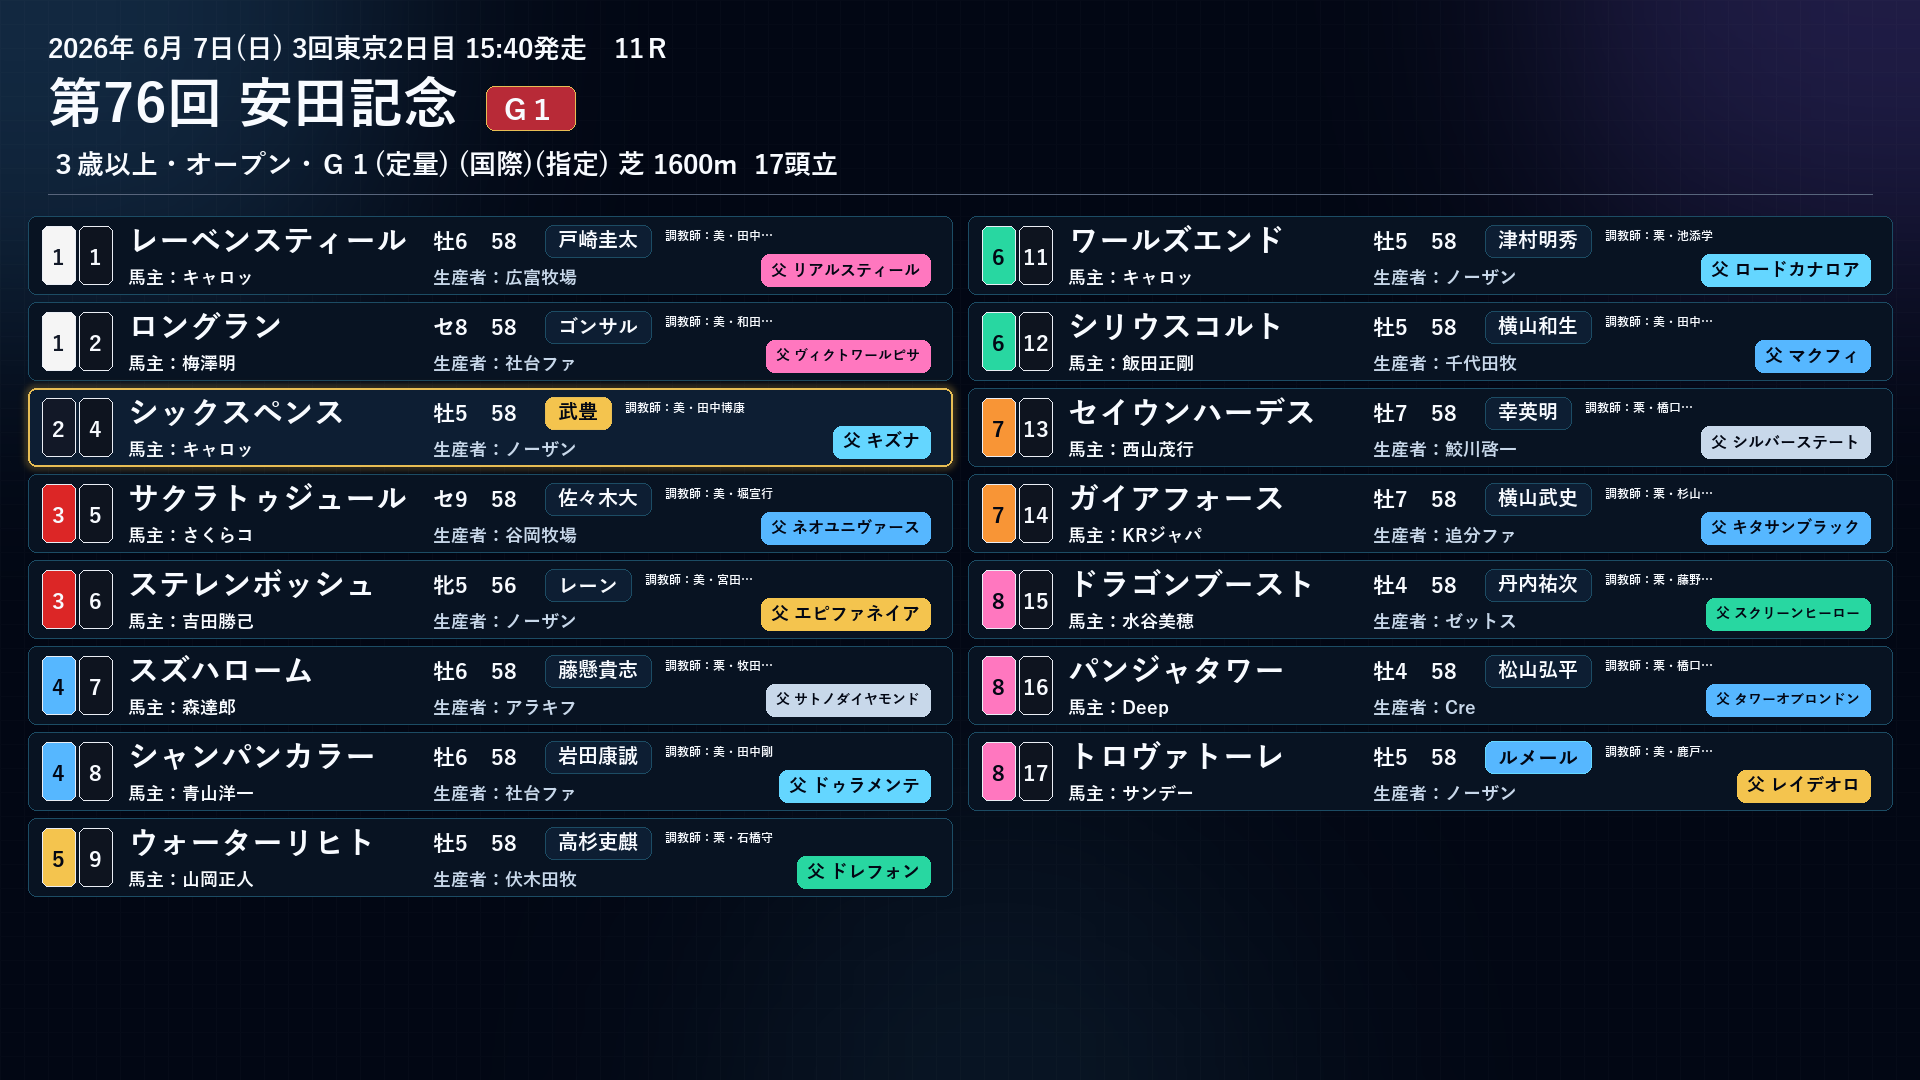Click sire tag ドゥラメンテ
The width and height of the screenshot is (1920, 1080).
(x=855, y=786)
